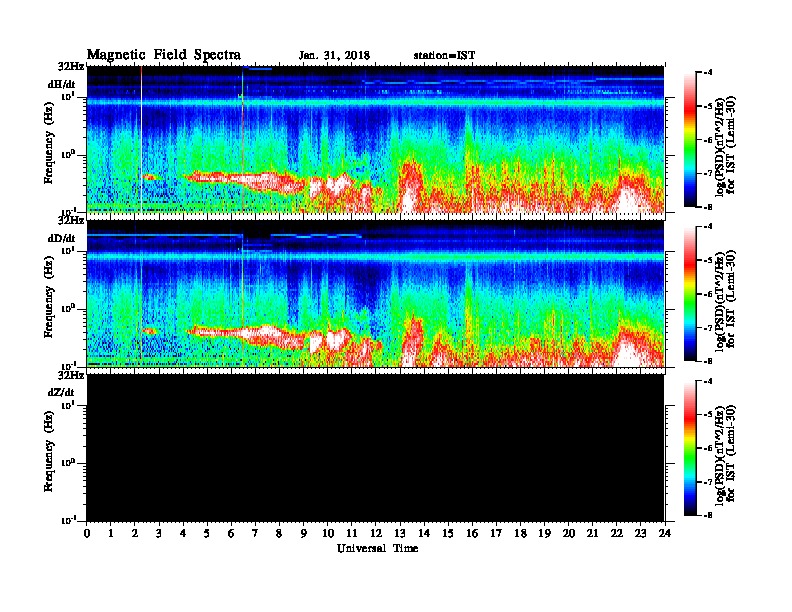The image size is (792, 612).
Task: Click the hour 23 tick label on the time axis
Action: (640, 533)
